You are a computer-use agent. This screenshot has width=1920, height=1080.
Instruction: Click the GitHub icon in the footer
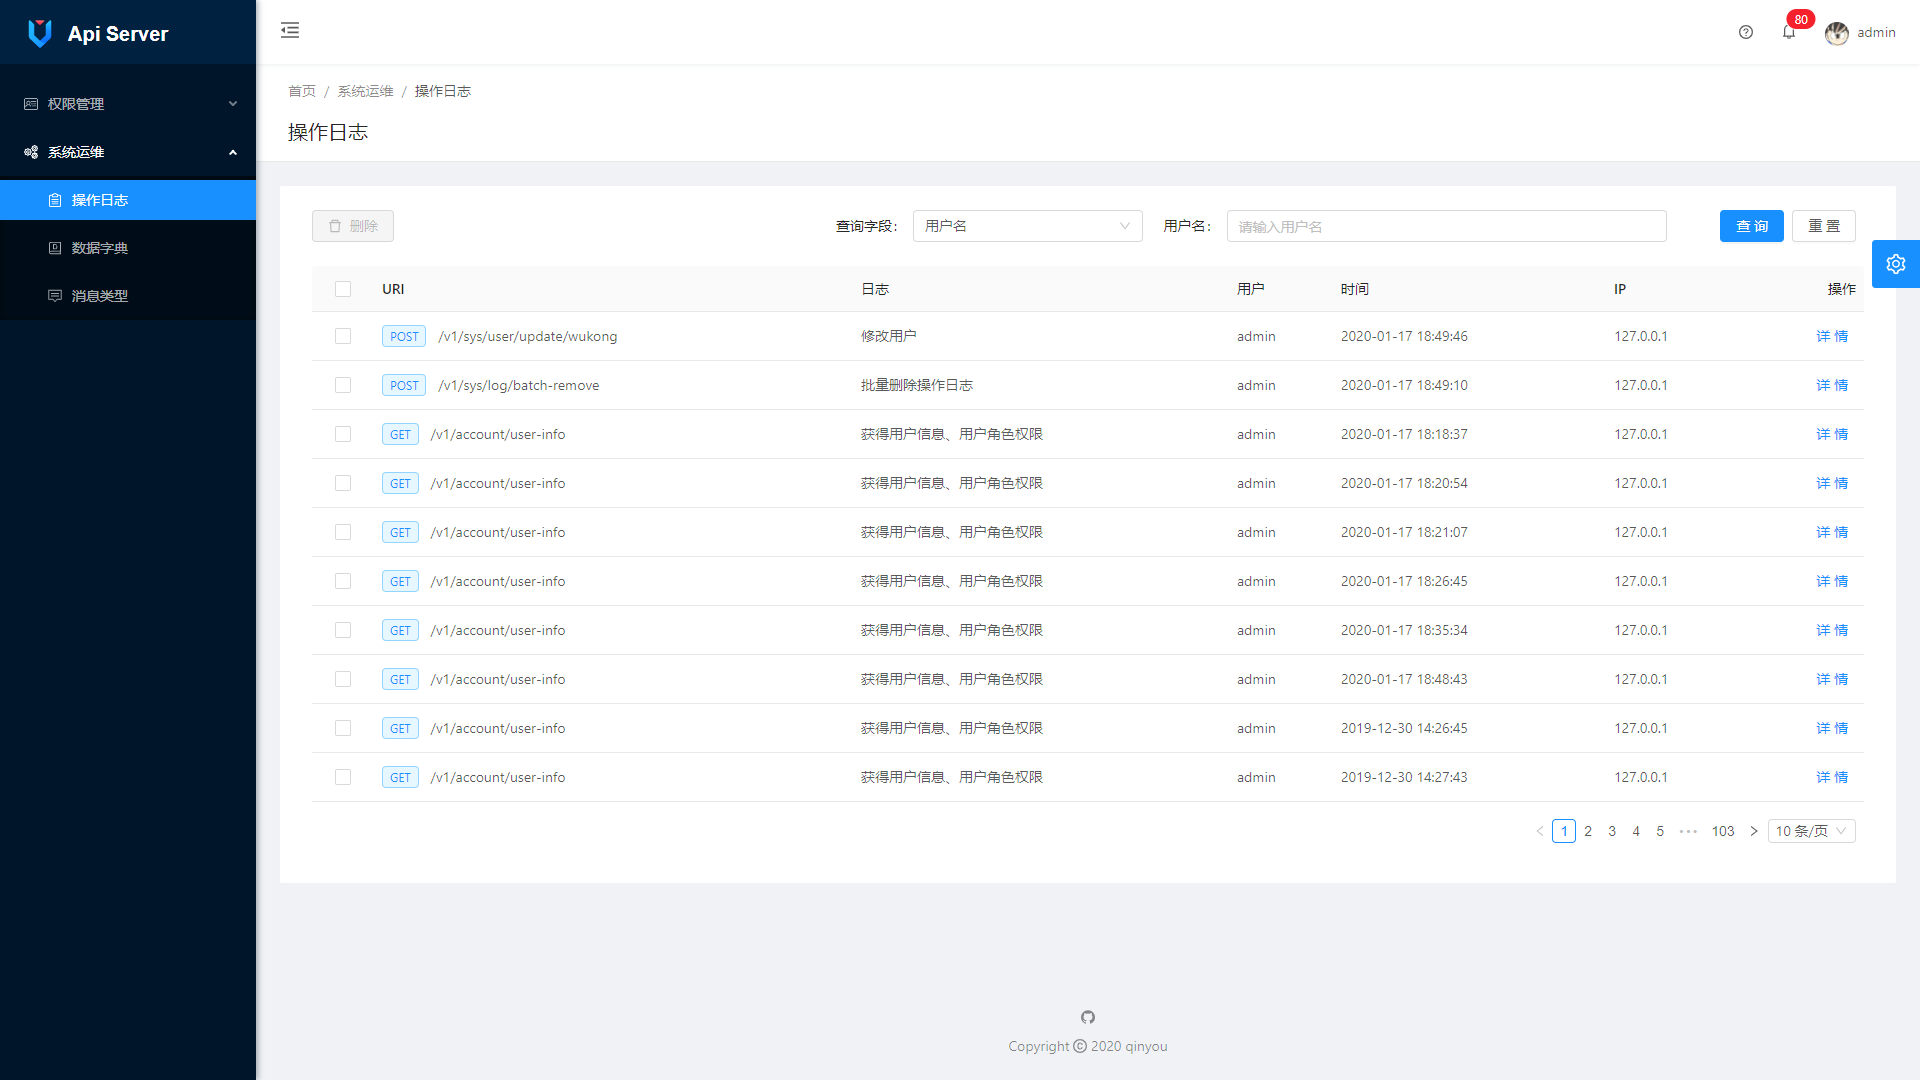point(1088,1017)
